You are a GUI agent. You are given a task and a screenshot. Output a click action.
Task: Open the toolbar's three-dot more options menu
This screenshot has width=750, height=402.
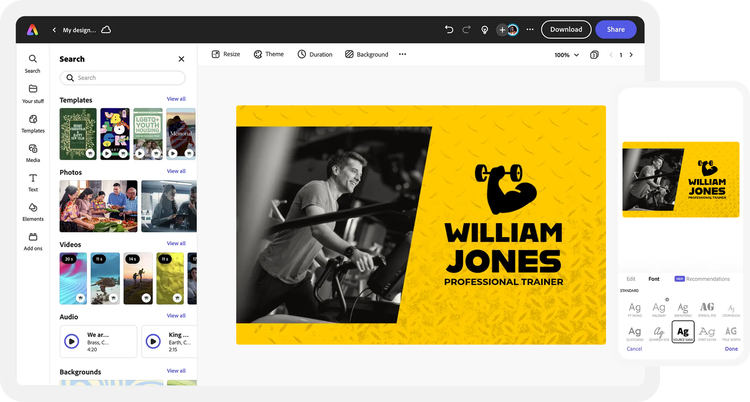pyautogui.click(x=402, y=54)
